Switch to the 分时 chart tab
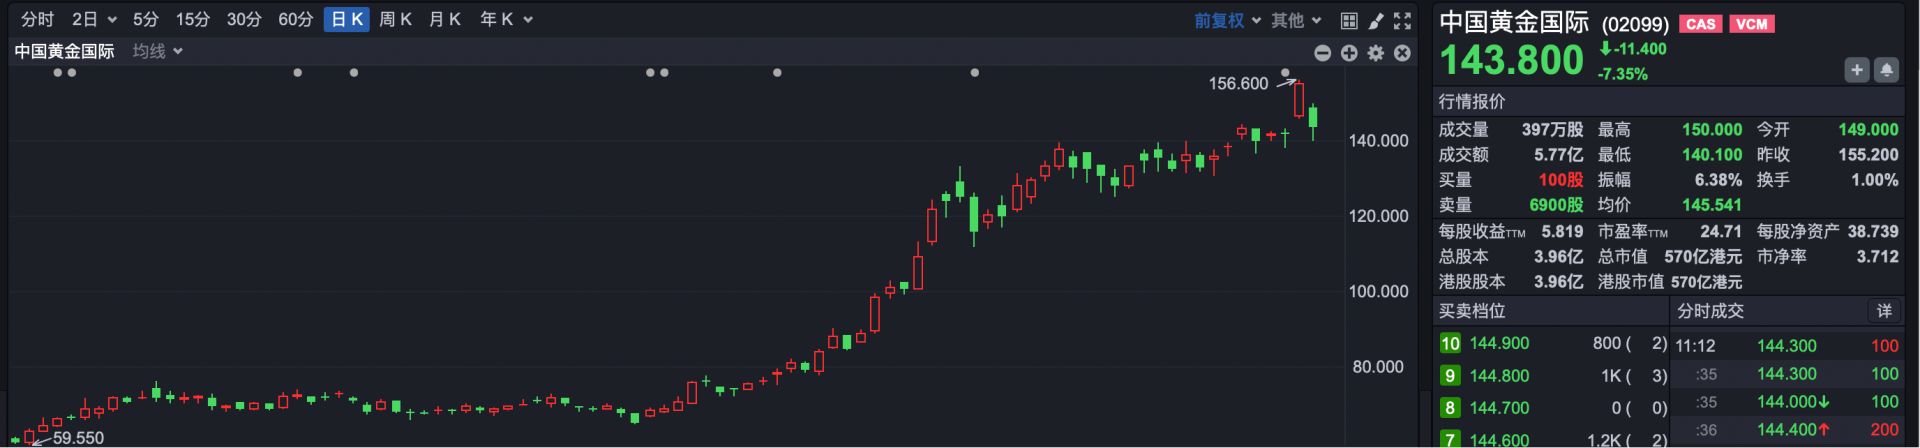 click(x=38, y=20)
